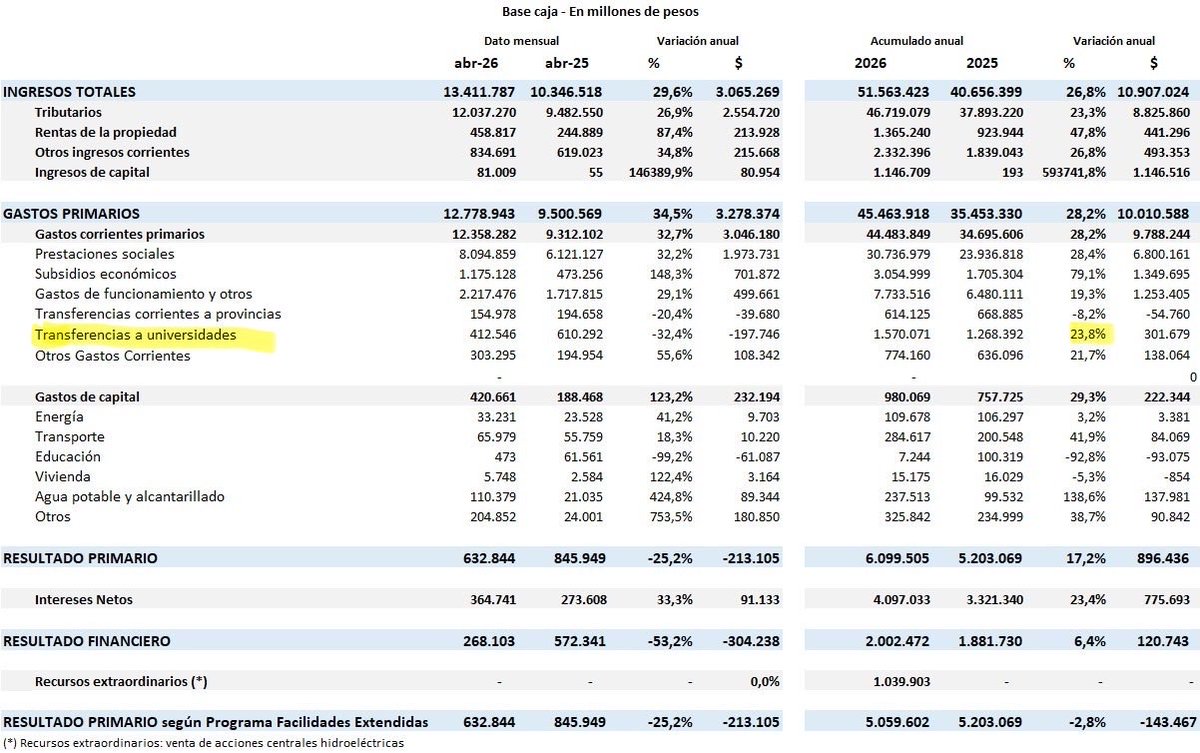Select the Gastos de capital label
Screen dimensions: 1200x753
(87, 397)
